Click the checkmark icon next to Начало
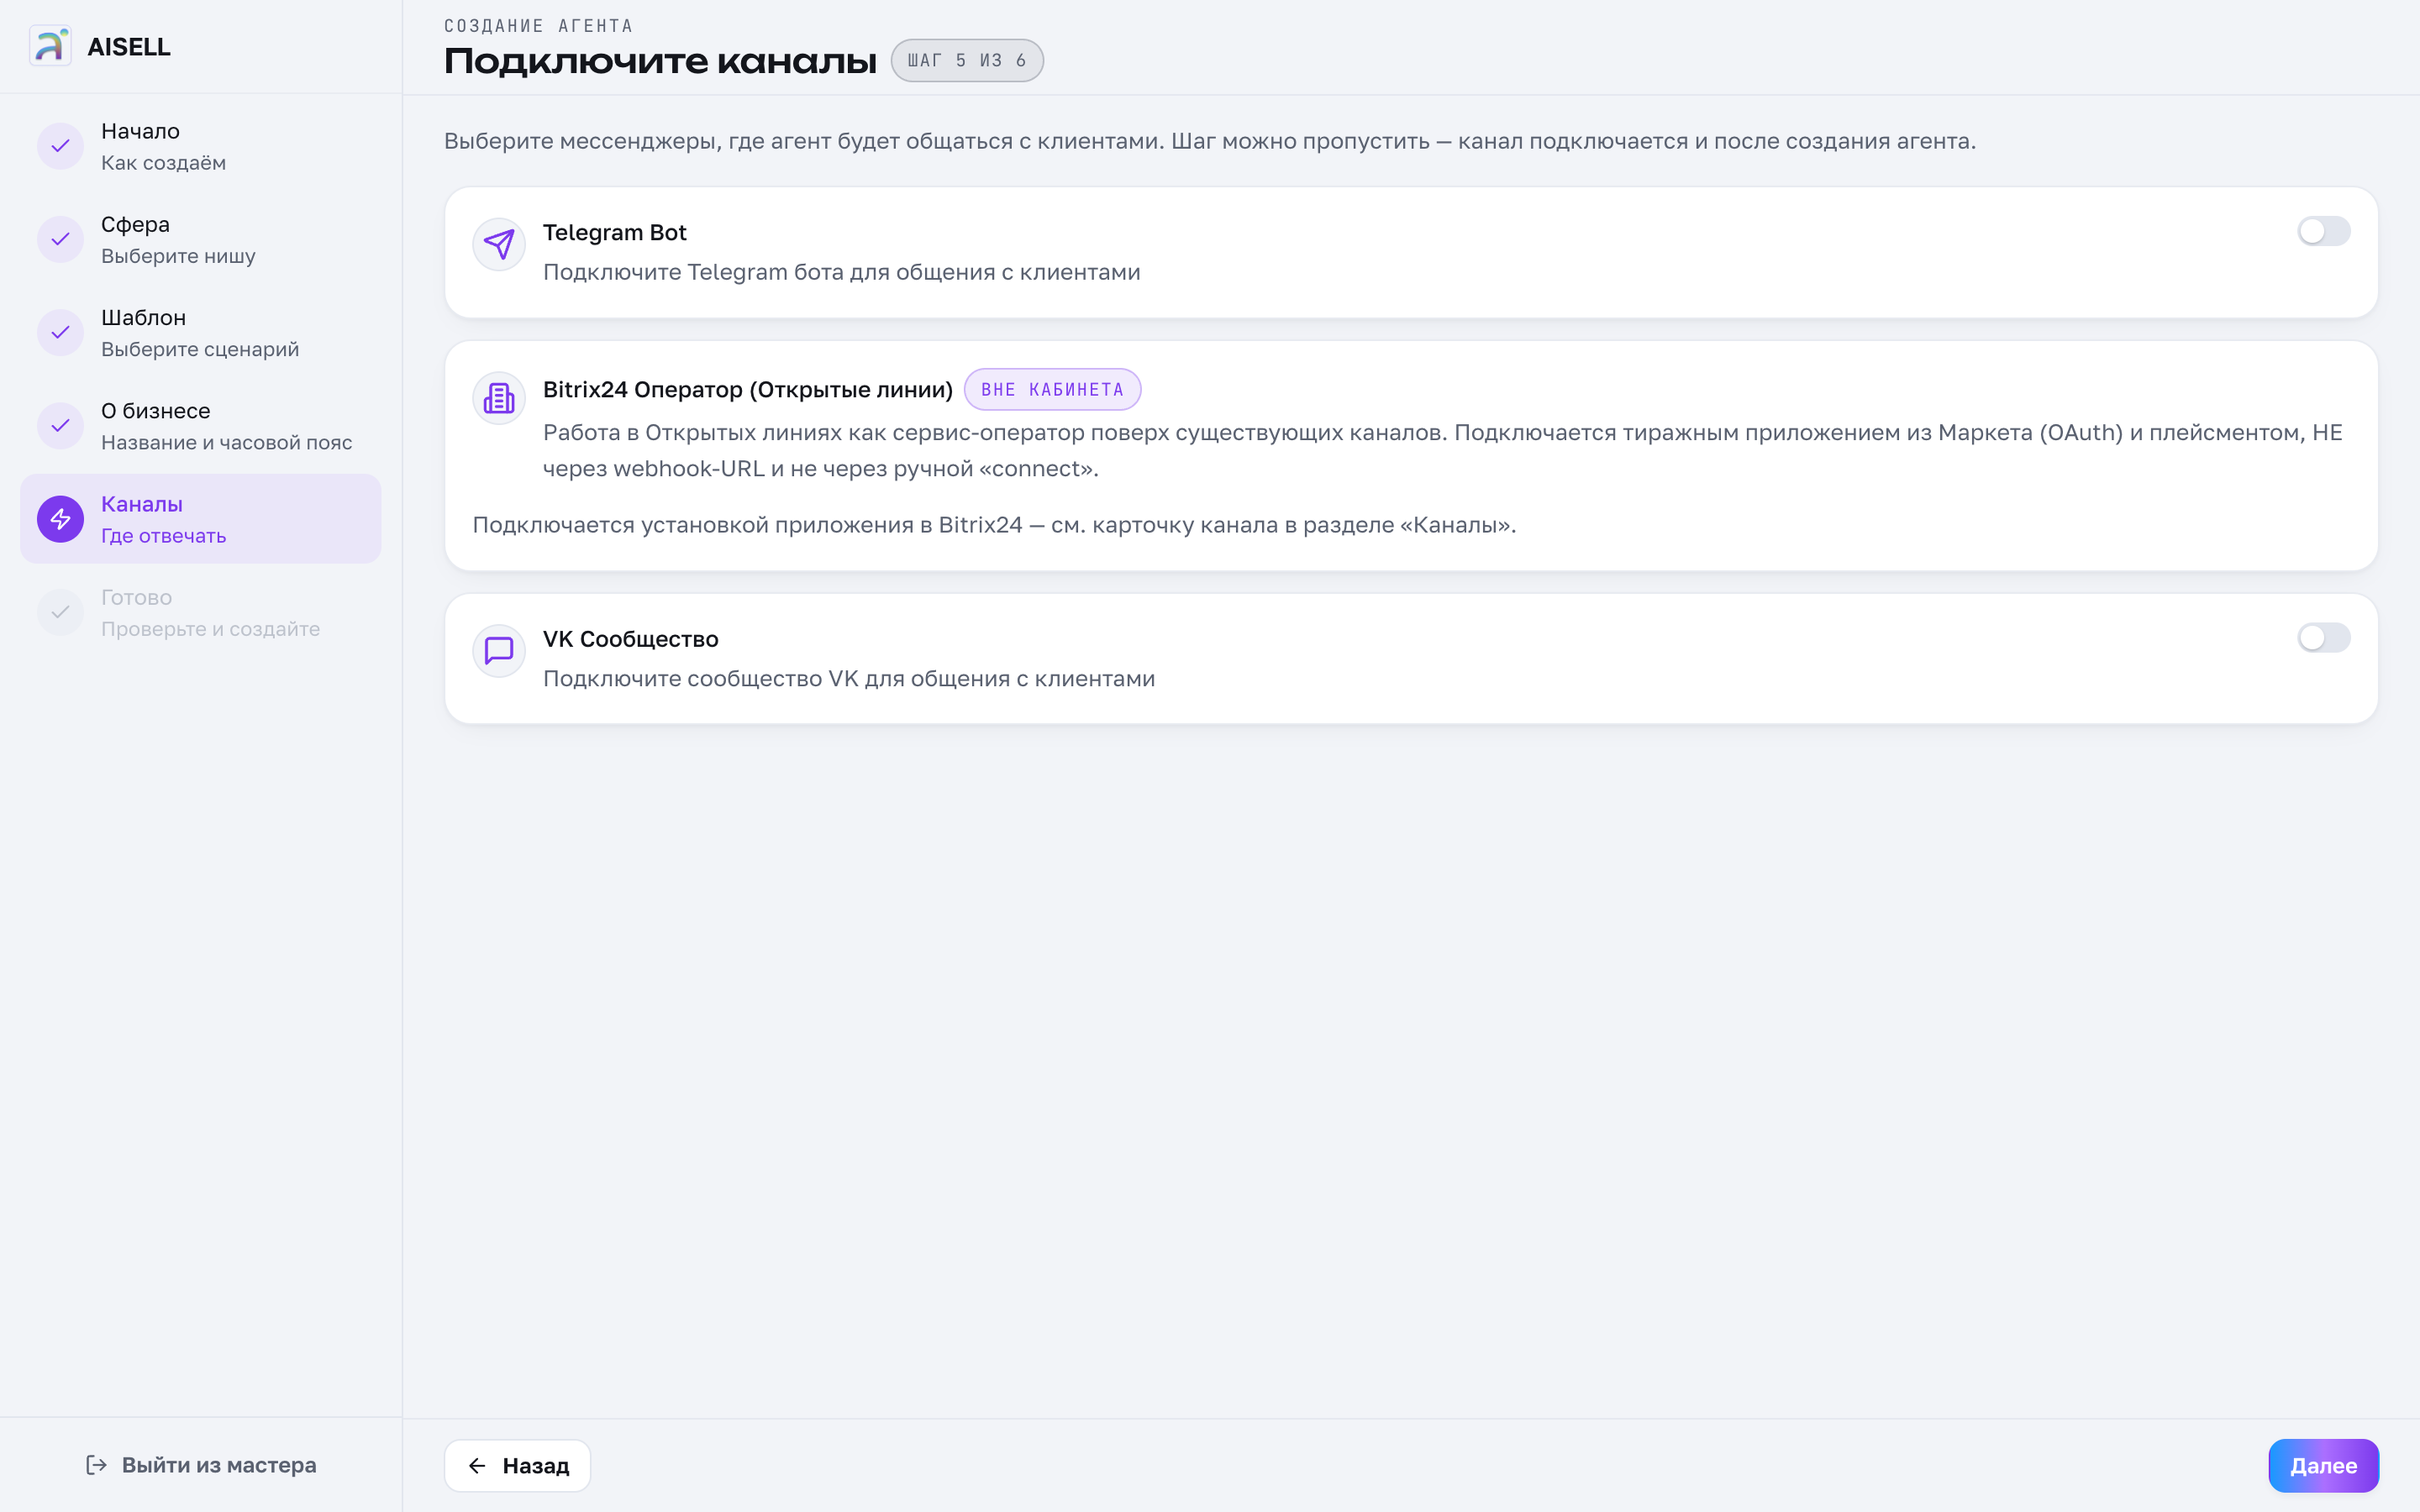Viewport: 2420px width, 1512px height. (x=60, y=146)
